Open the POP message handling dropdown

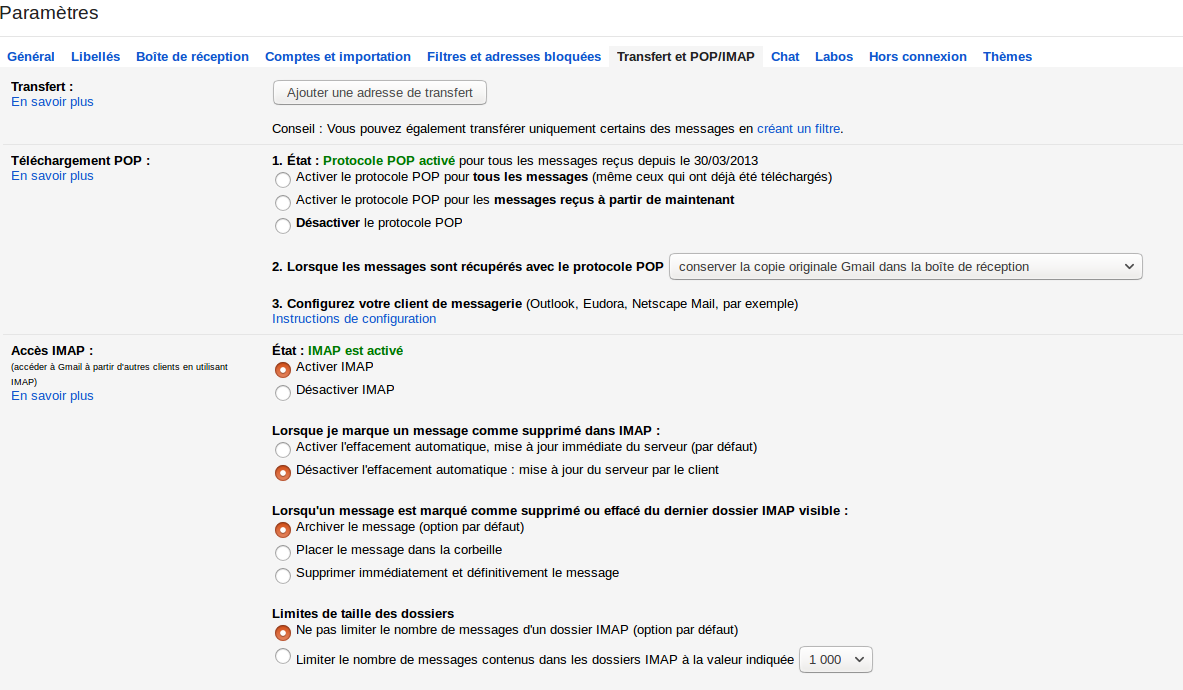coord(905,267)
